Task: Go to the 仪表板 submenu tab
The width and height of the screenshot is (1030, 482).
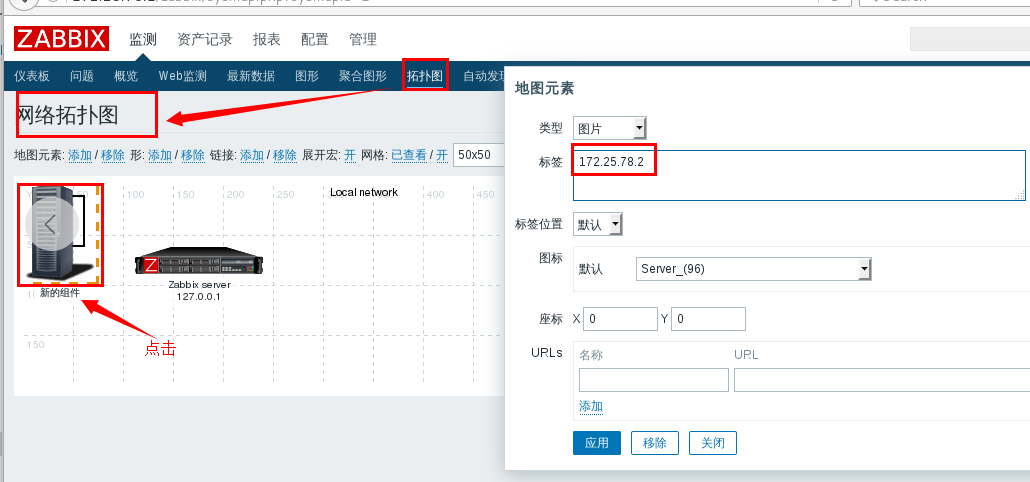Action: click(x=32, y=76)
